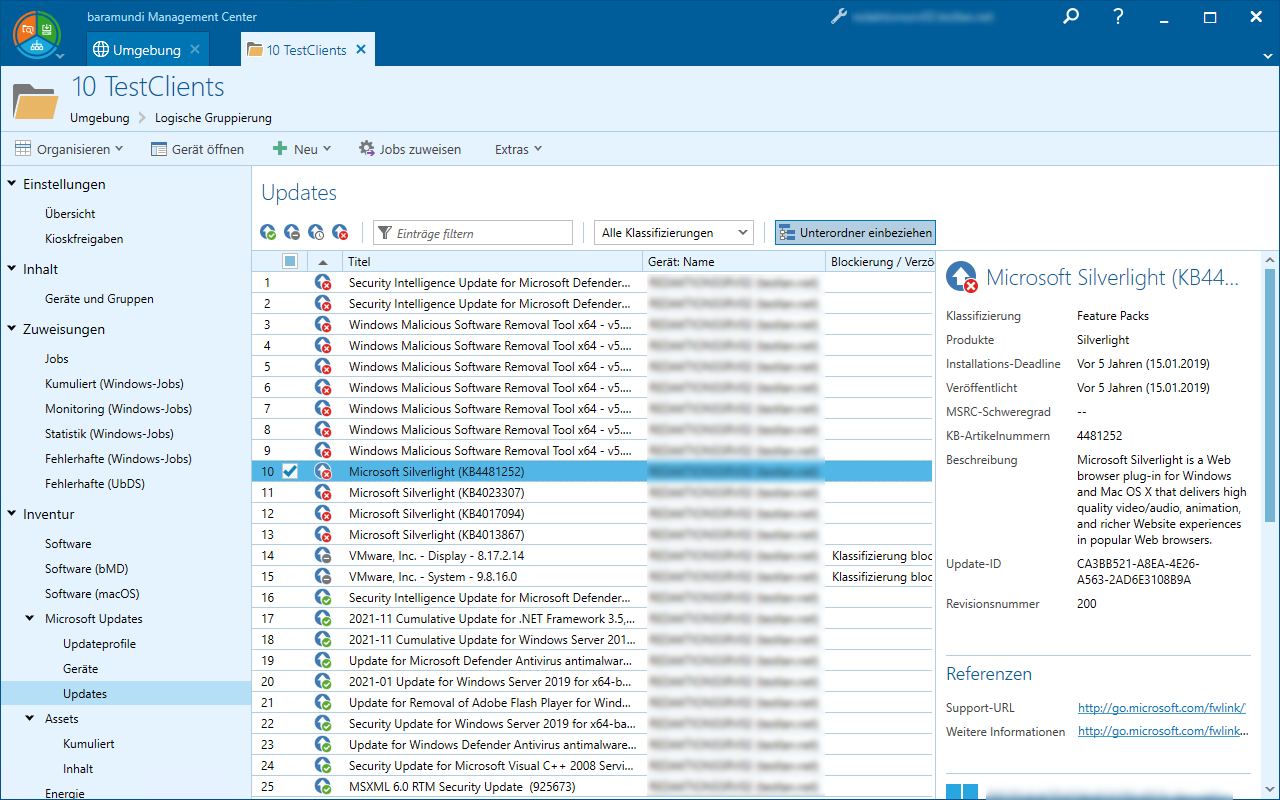Switch to the Umgebung tab
Viewport: 1280px width, 800px height.
146,50
